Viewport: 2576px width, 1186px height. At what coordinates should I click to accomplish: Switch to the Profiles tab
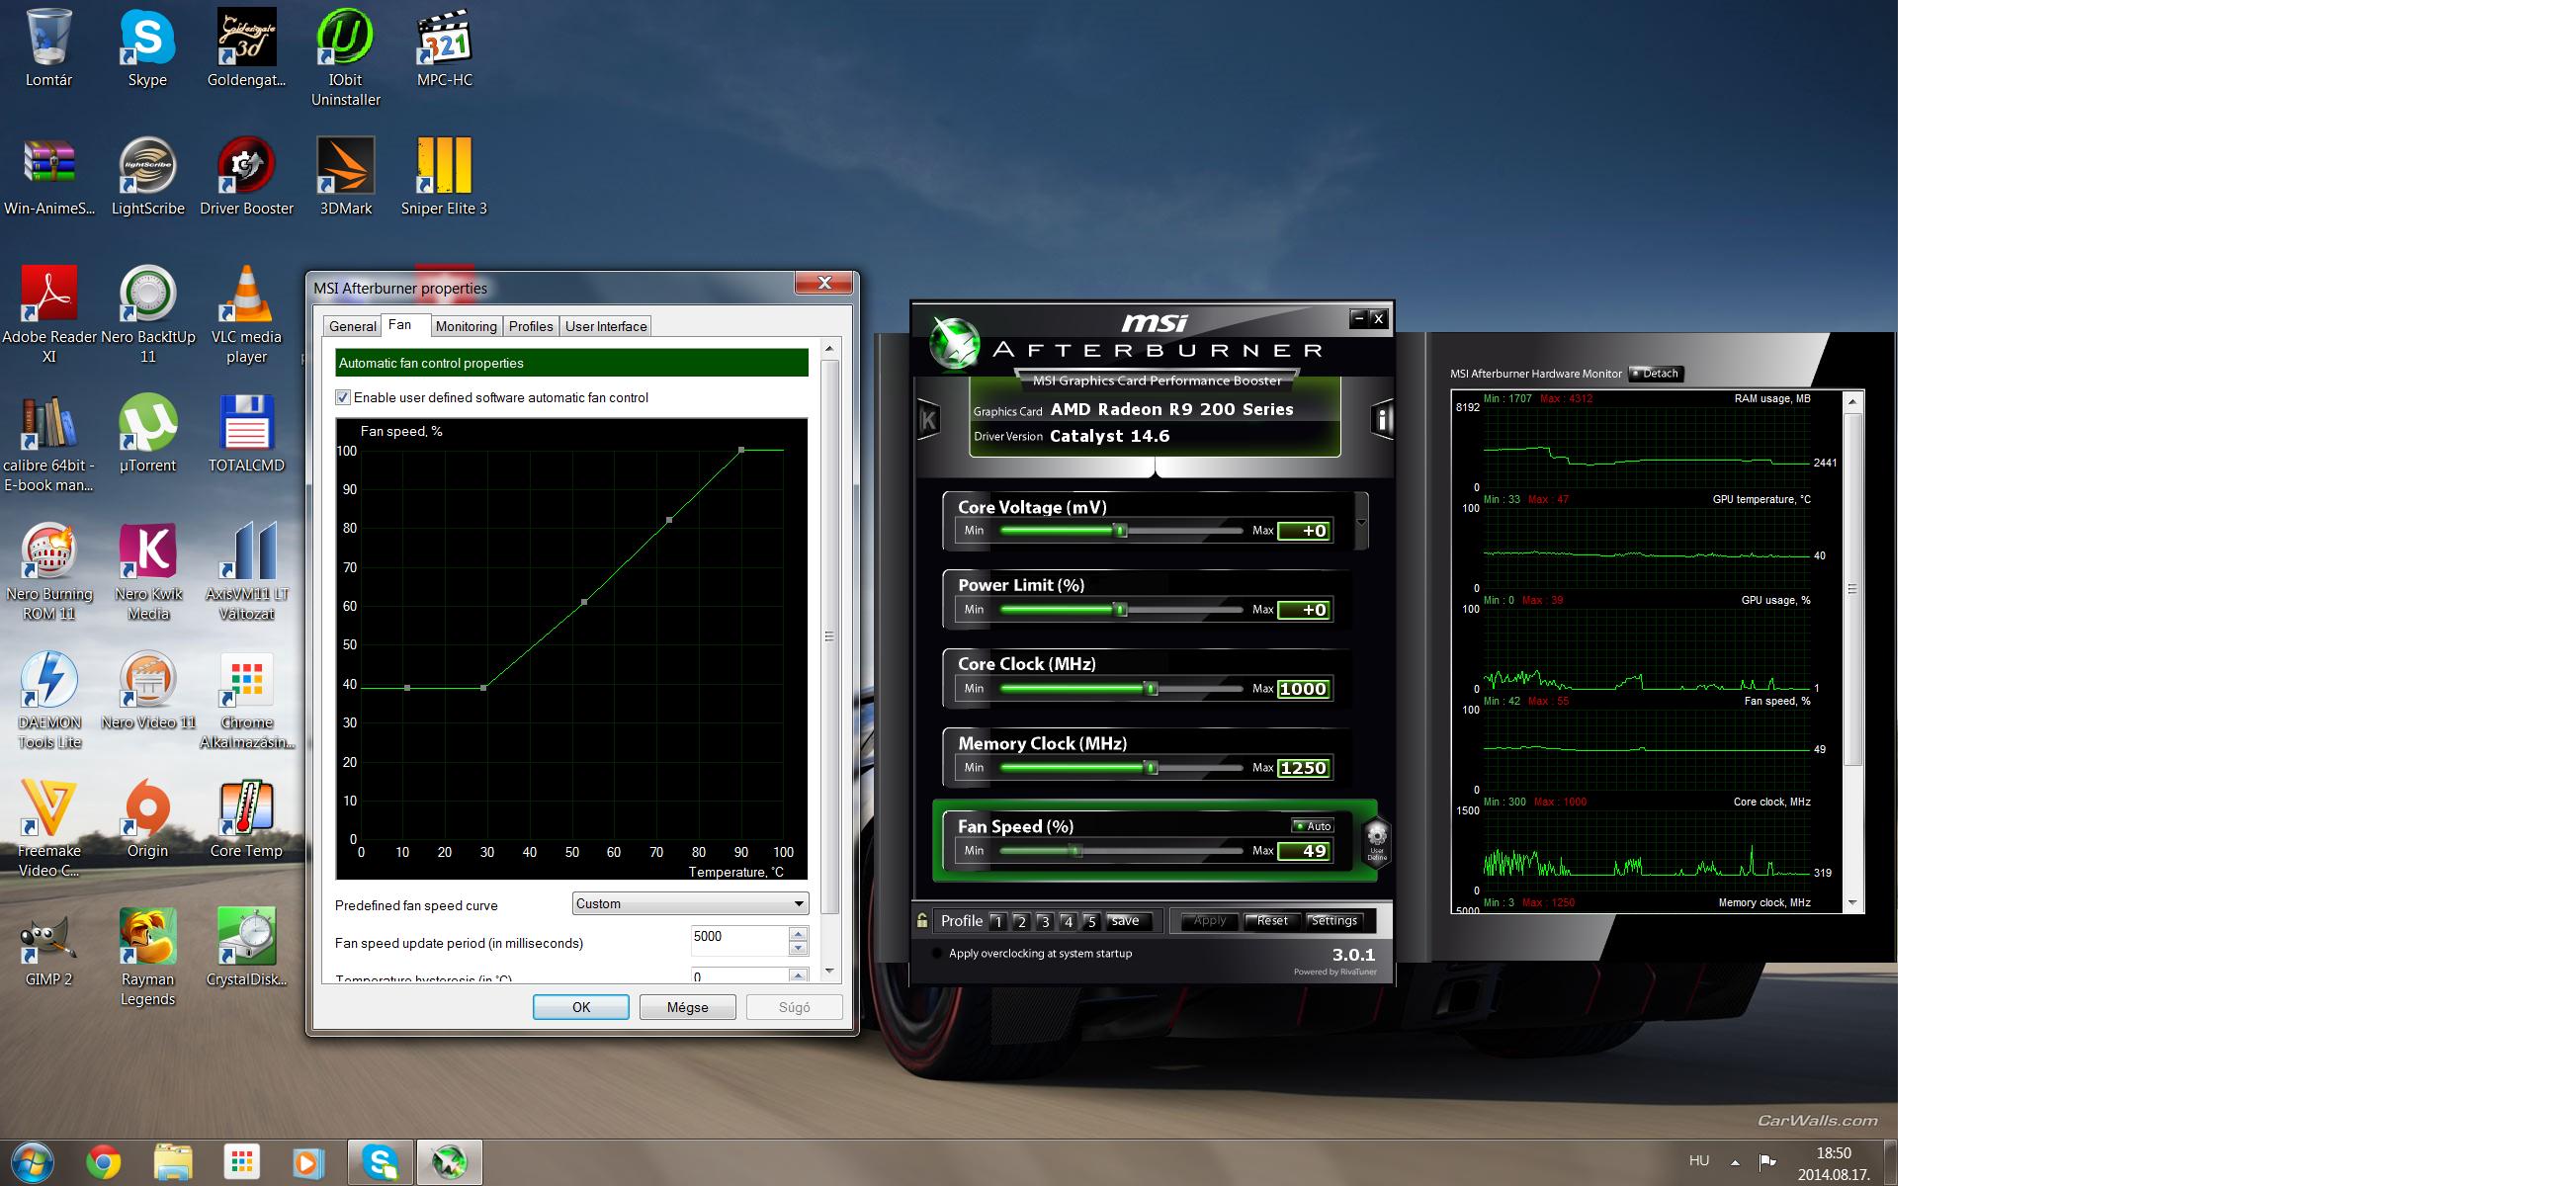(531, 326)
